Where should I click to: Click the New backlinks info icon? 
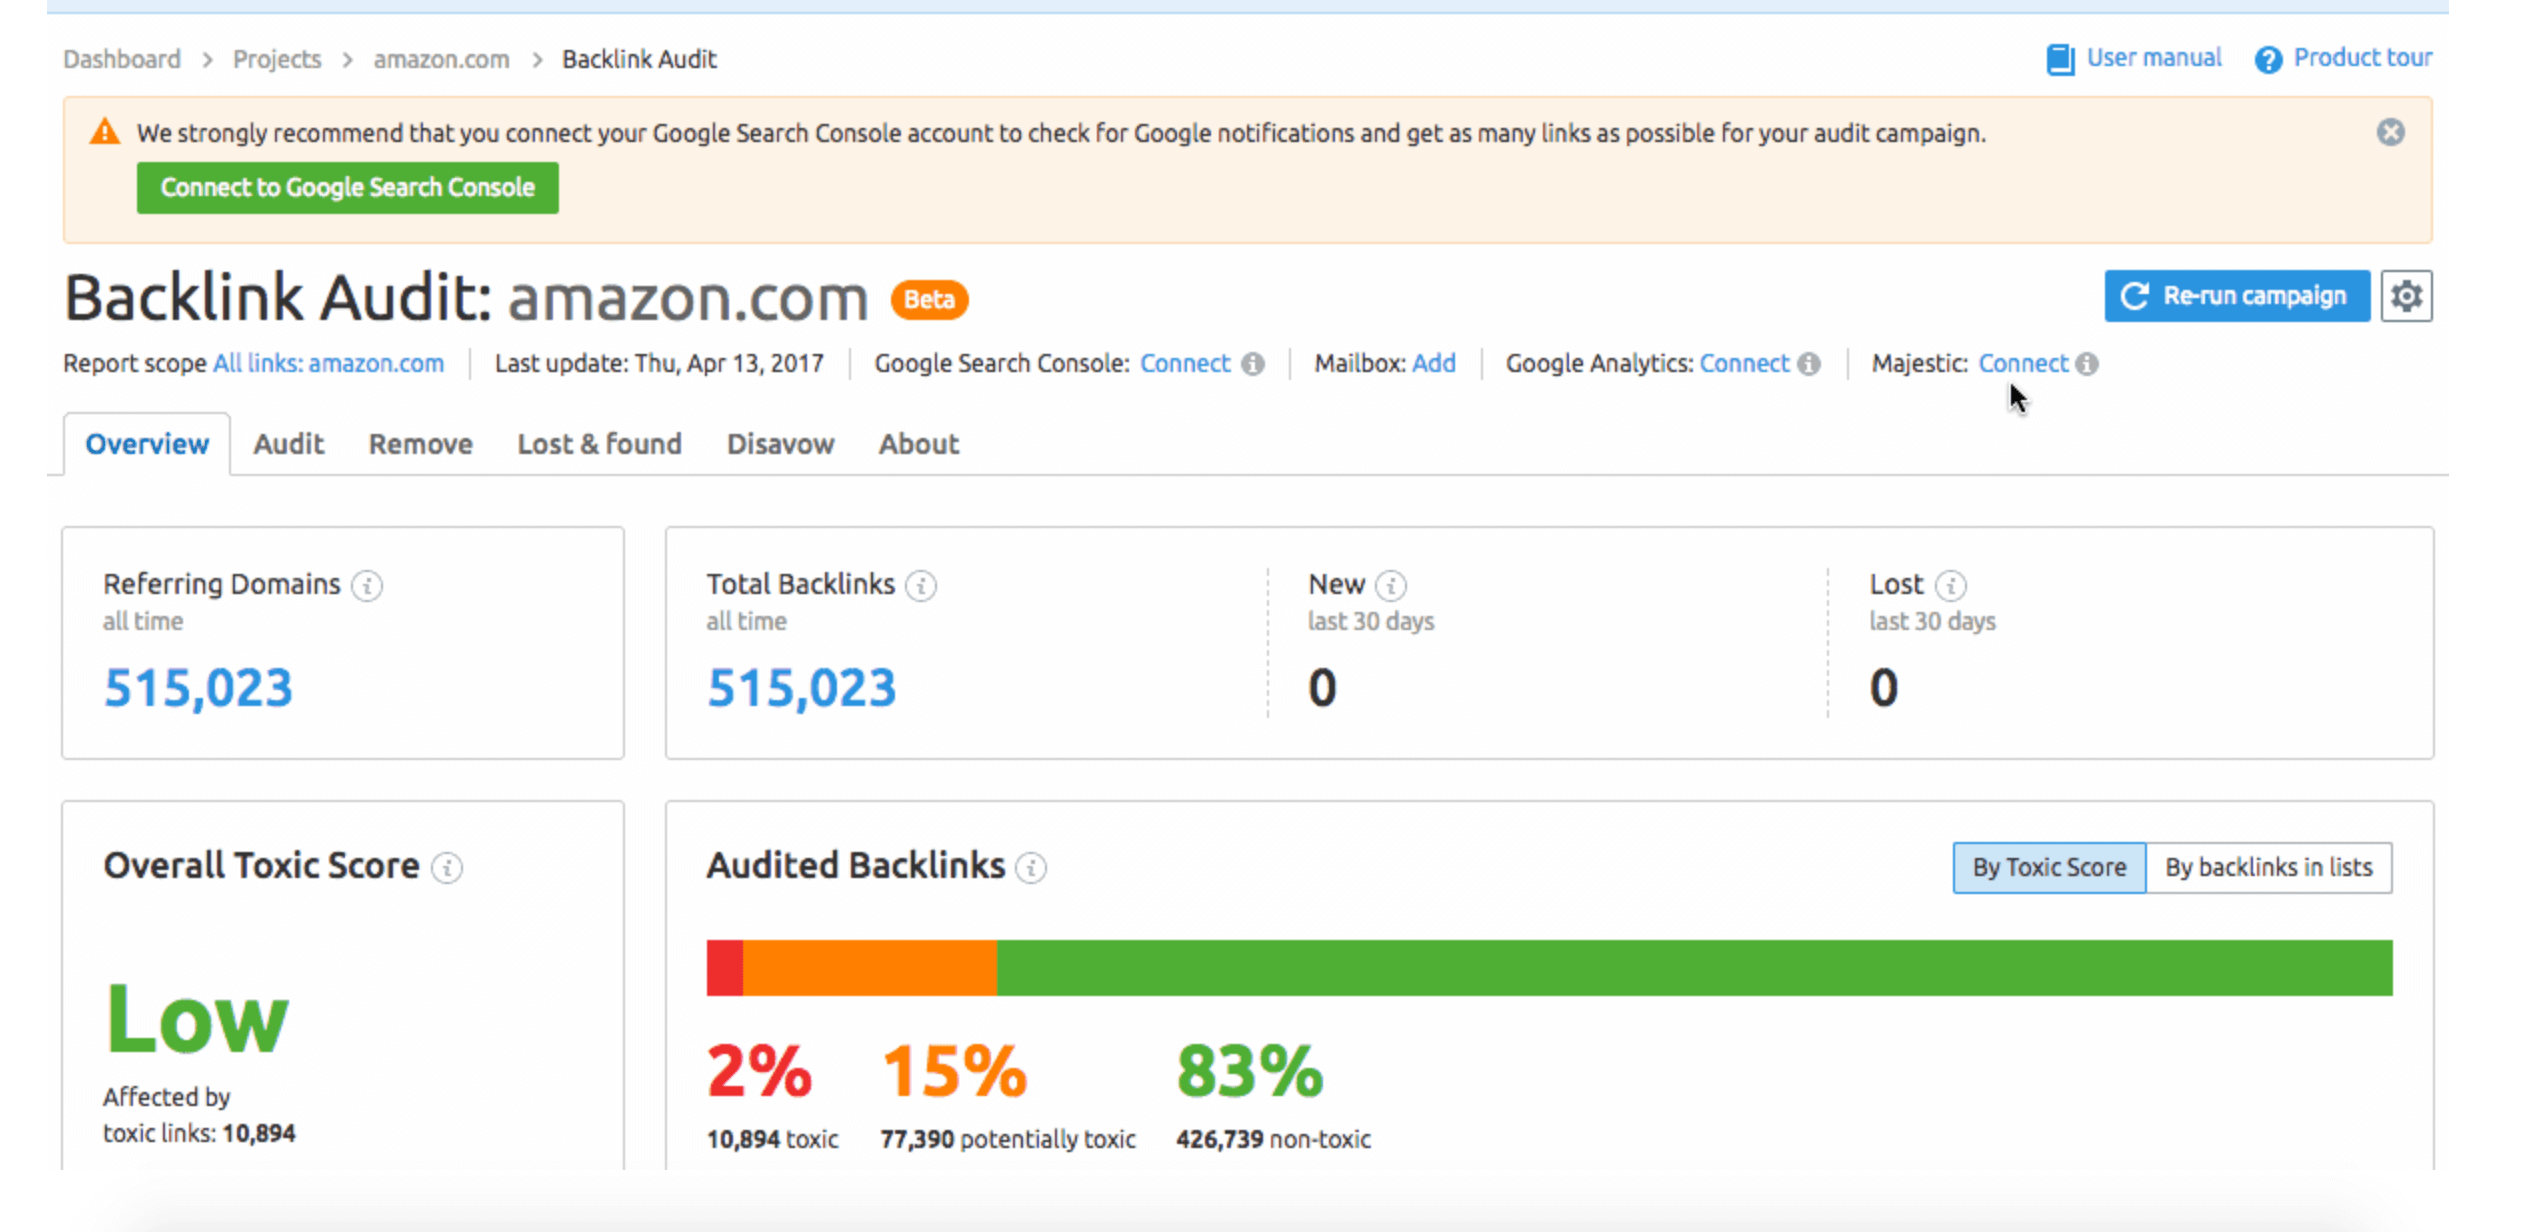click(1390, 586)
